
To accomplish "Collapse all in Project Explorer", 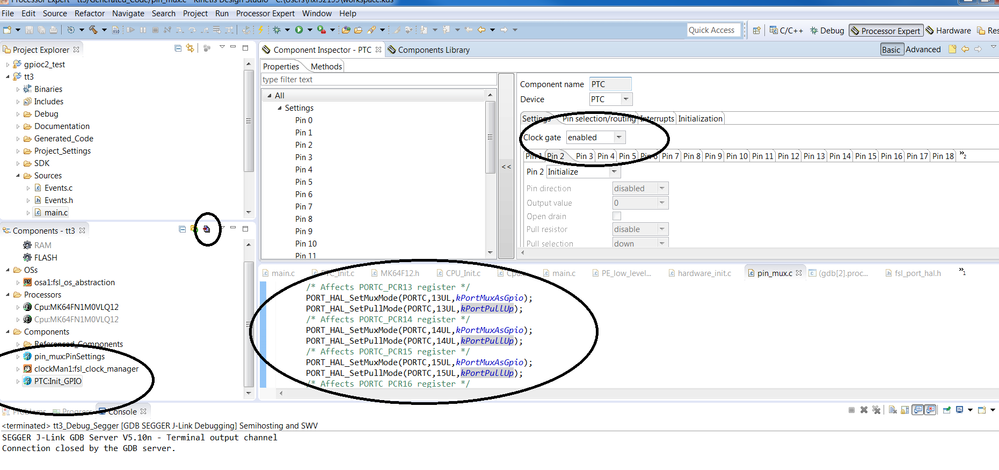I will [x=178, y=48].
